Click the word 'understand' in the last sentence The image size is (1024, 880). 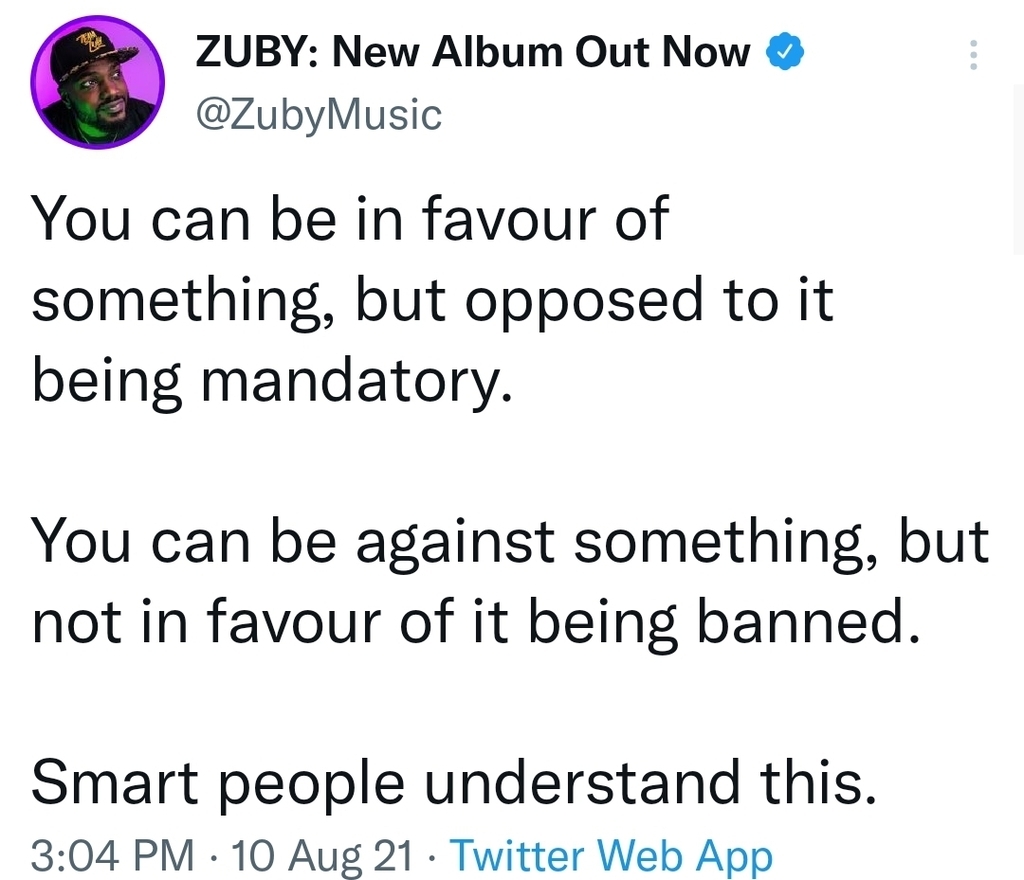click(583, 782)
